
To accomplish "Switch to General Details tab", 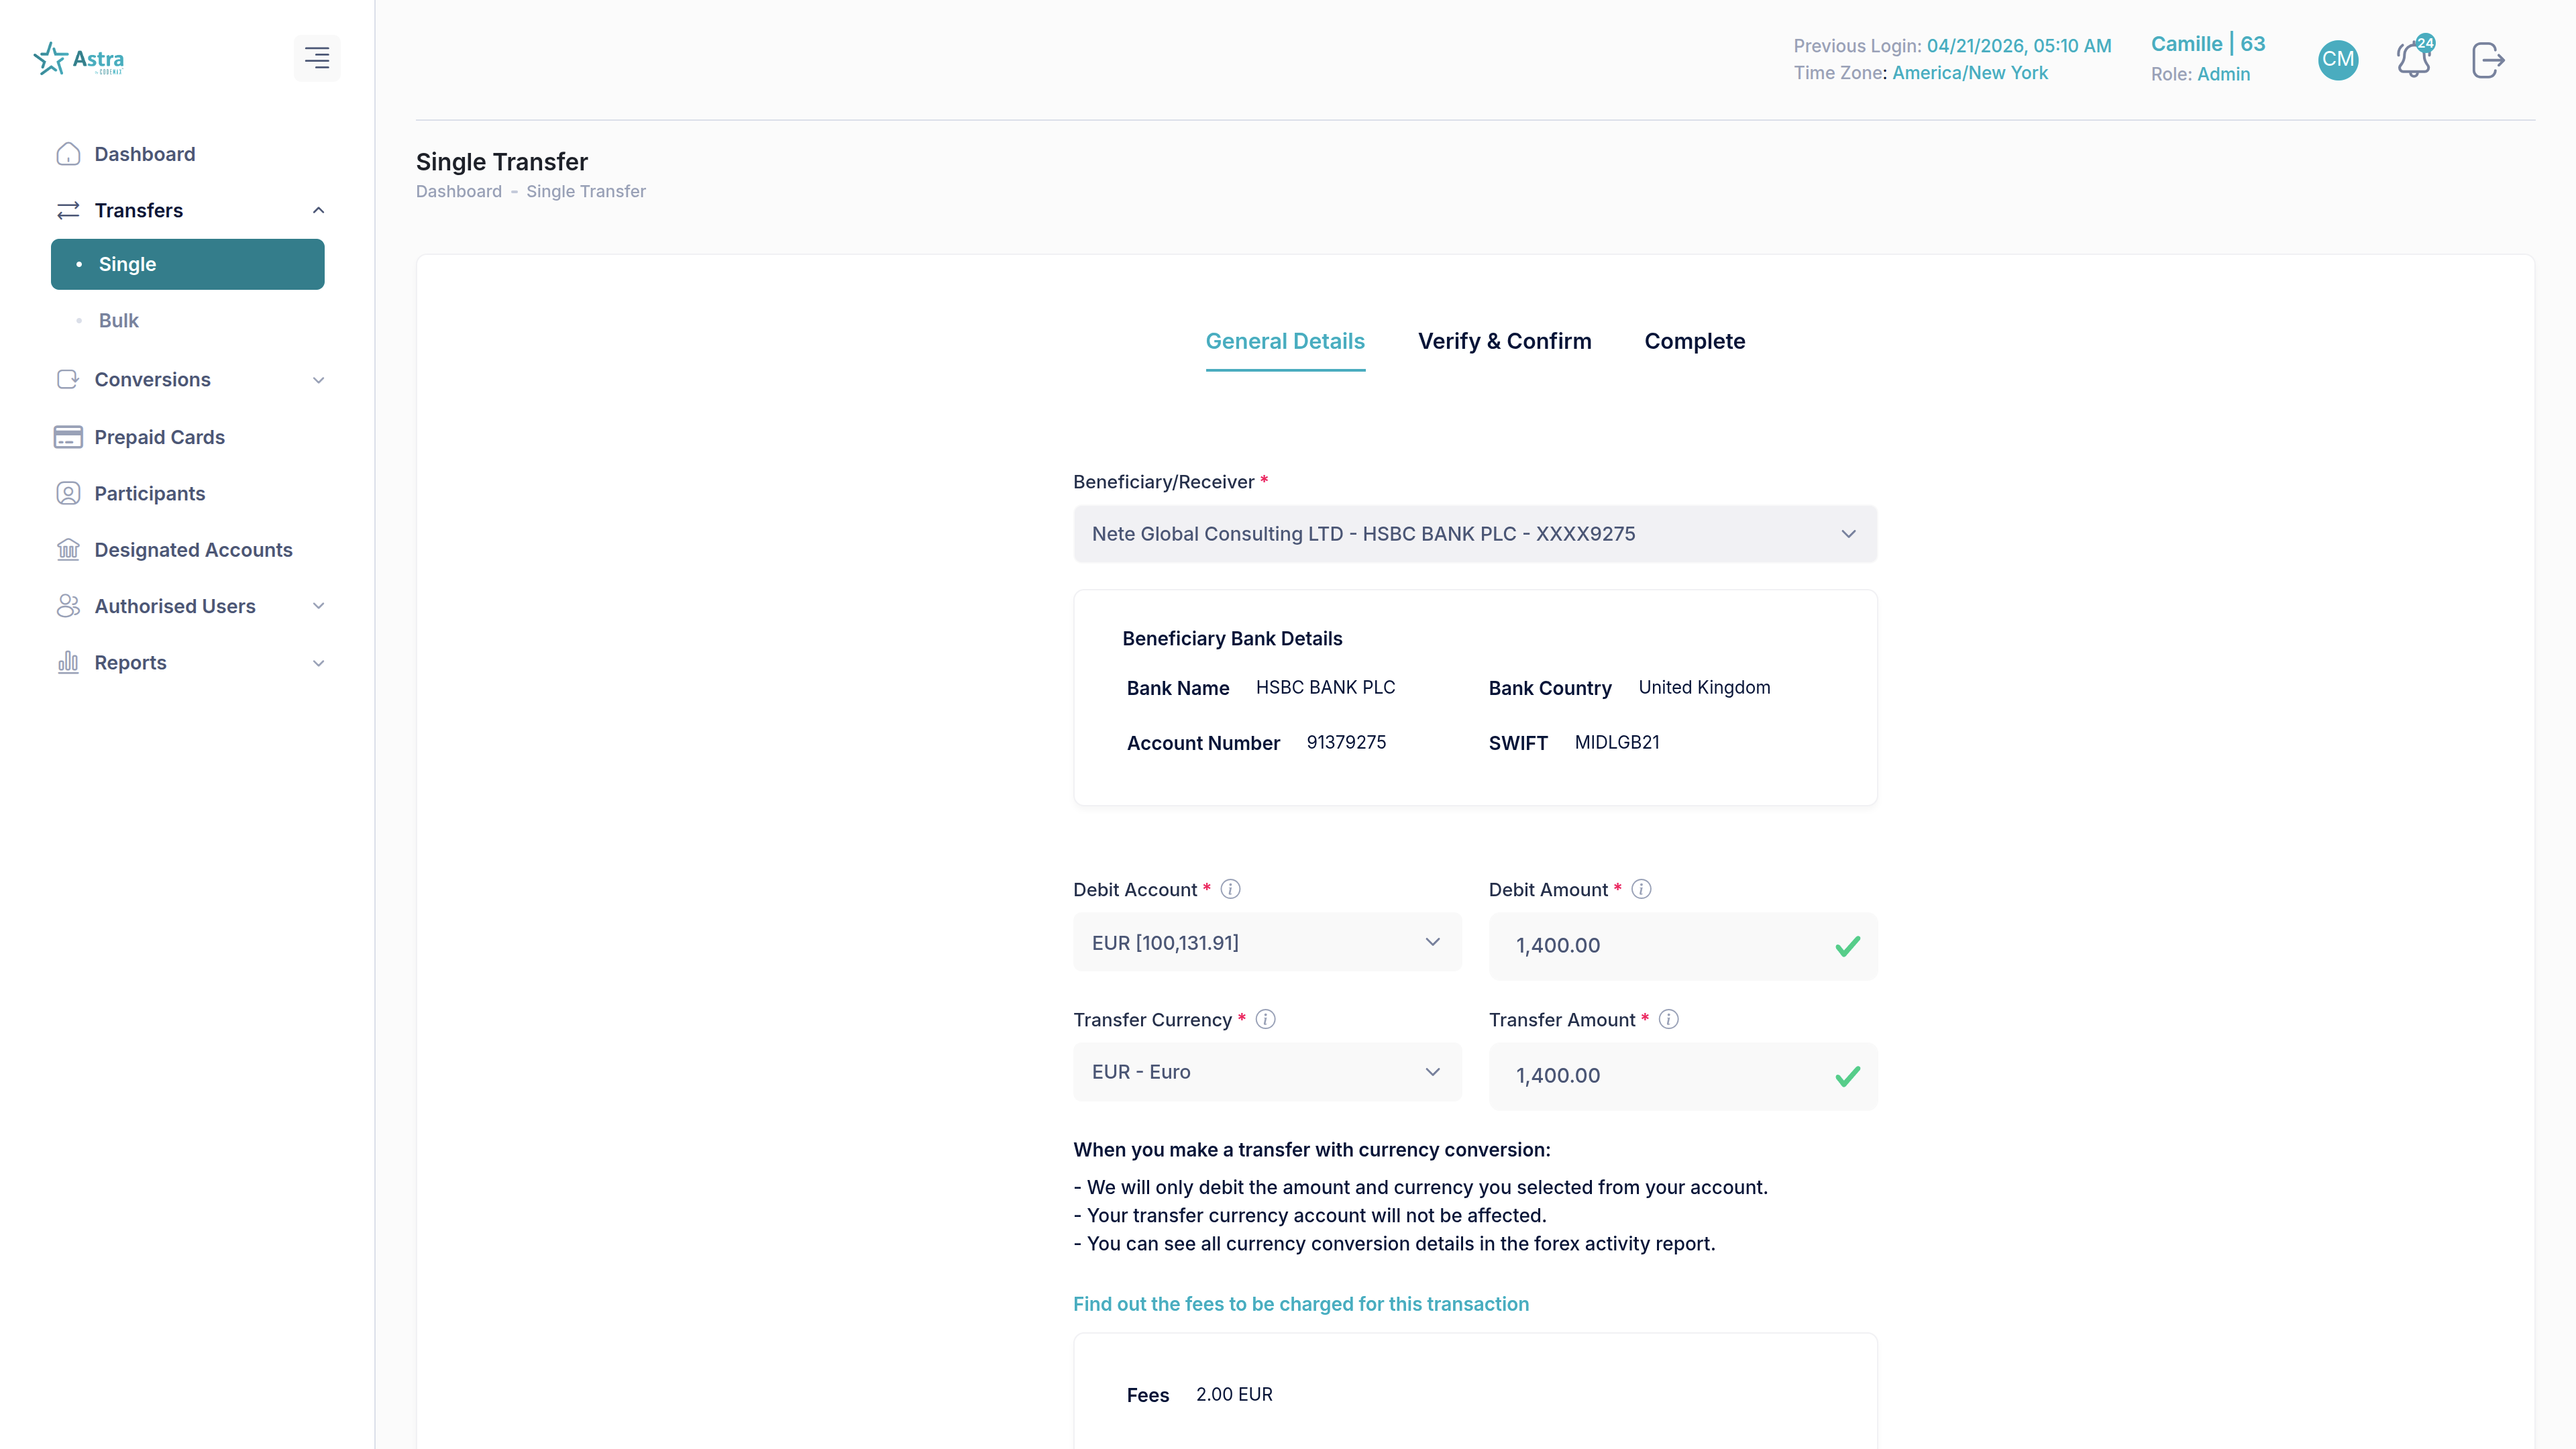I will tap(1285, 341).
